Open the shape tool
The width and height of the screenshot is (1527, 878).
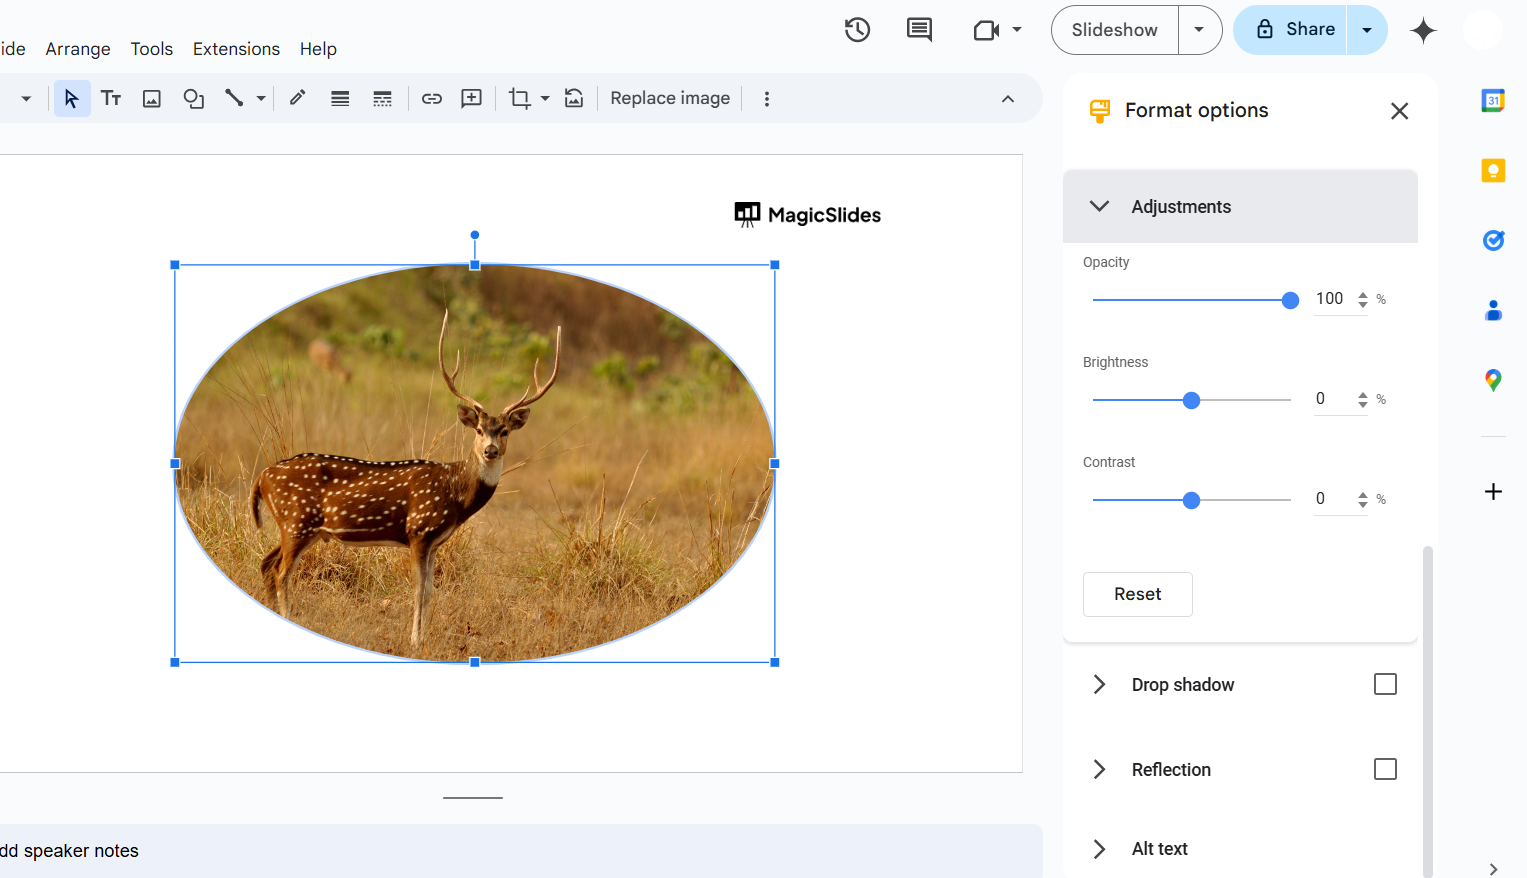click(x=193, y=98)
